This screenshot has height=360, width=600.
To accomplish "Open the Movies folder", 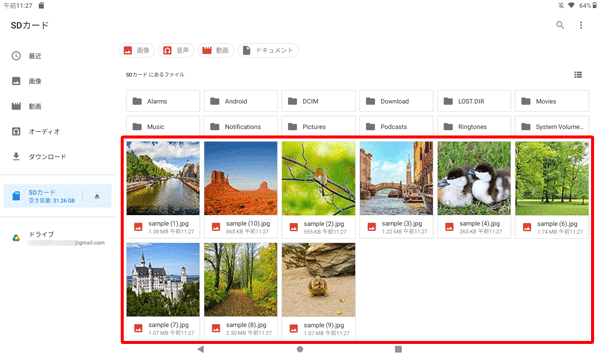I will (552, 101).
